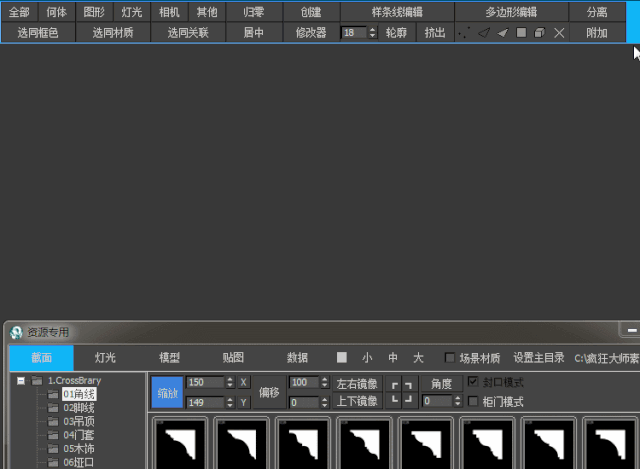640x469 pixels.
Task: Select the element cube icon
Action: point(540,33)
